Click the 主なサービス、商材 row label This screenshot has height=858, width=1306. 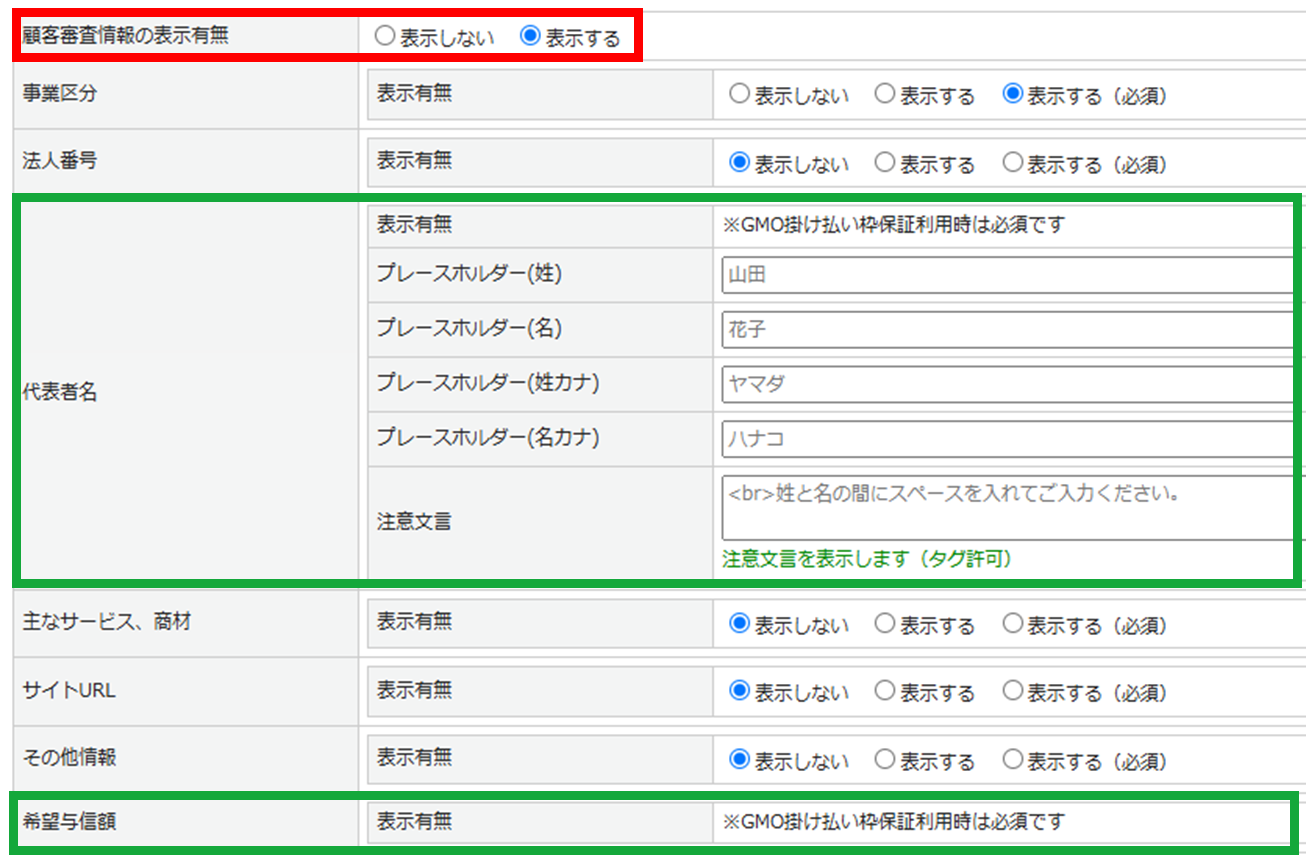coord(106,622)
